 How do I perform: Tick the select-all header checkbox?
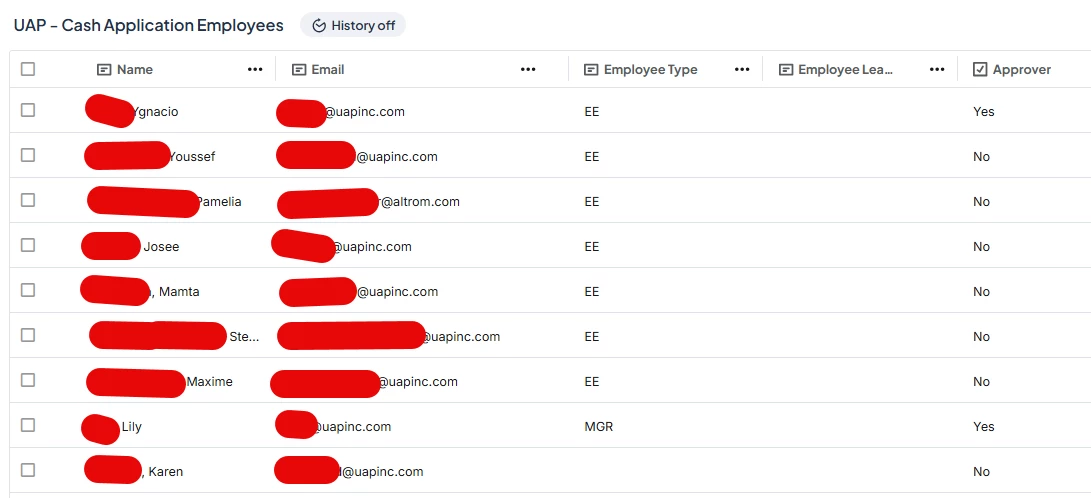pos(28,69)
